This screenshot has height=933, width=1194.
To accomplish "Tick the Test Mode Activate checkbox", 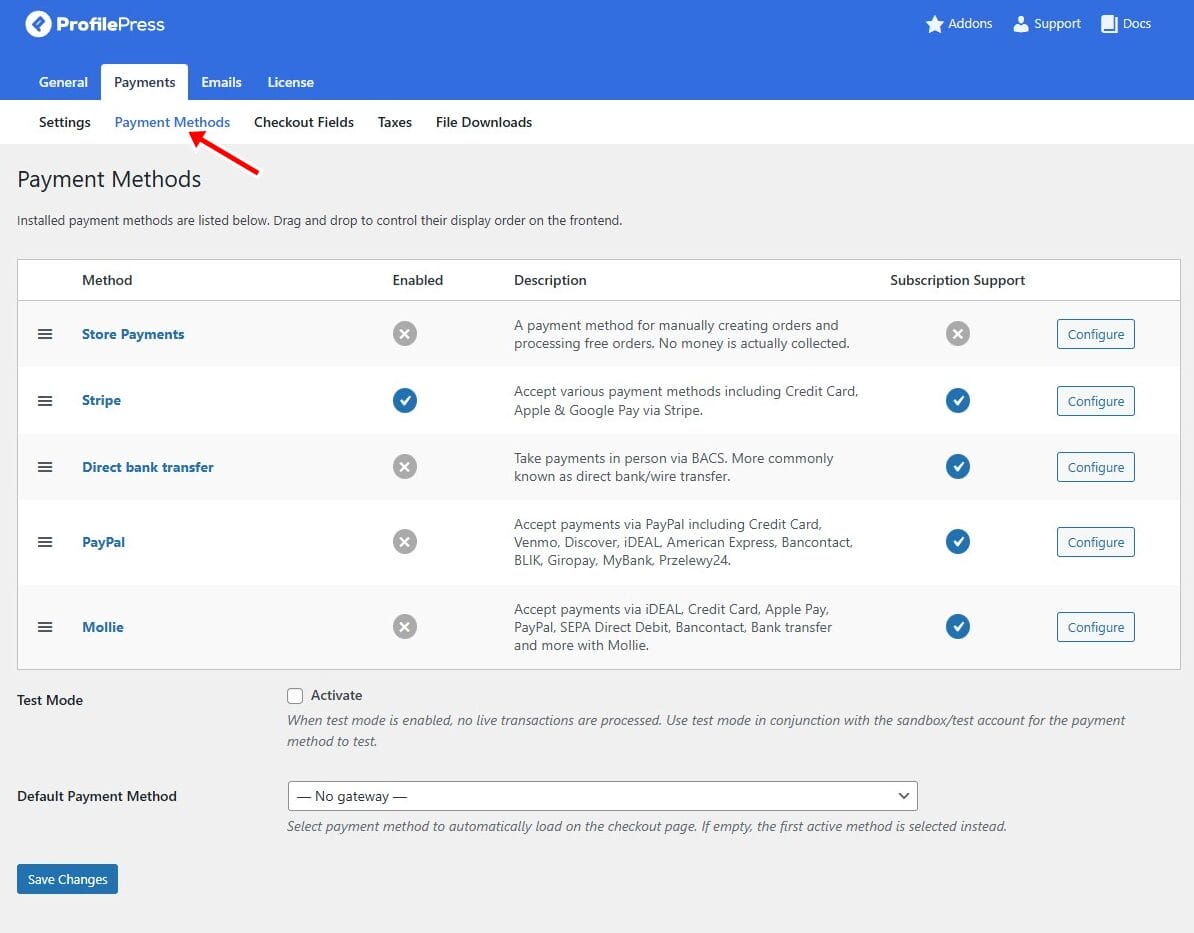I will click(295, 695).
